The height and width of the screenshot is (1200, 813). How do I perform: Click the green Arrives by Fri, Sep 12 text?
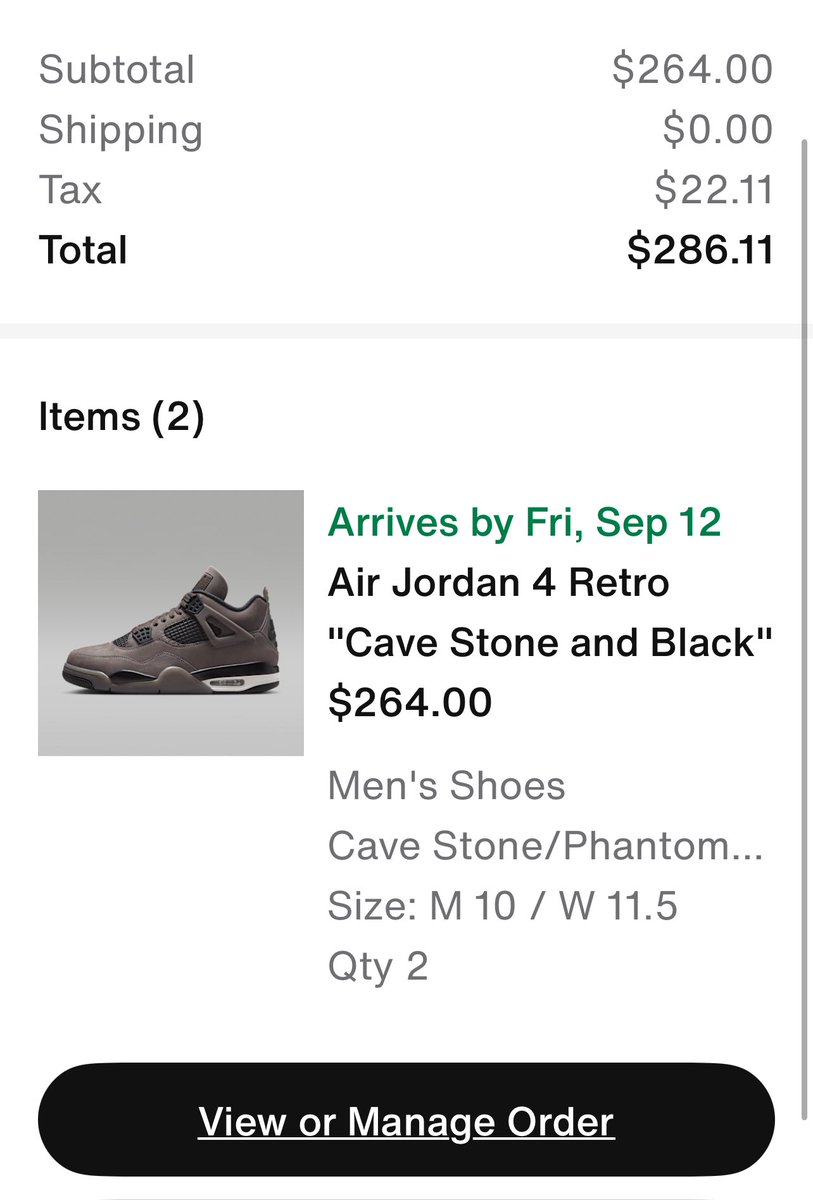(524, 521)
